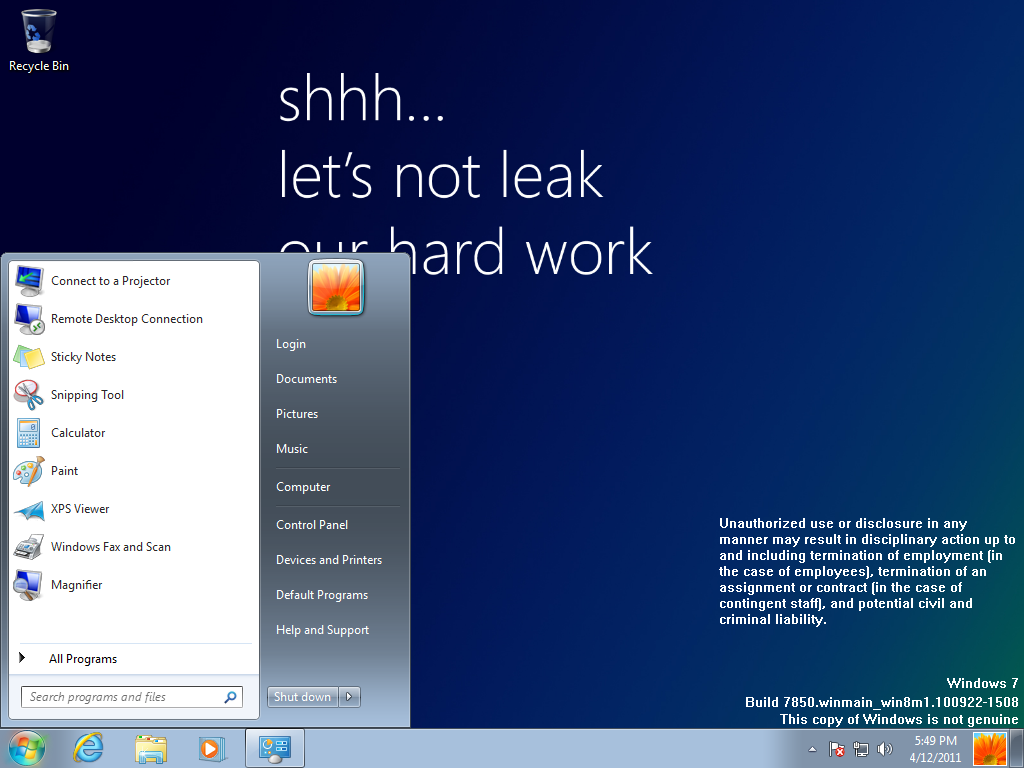Open the Snipping Tool scissors icon
This screenshot has width=1024, height=768.
pyautogui.click(x=28, y=394)
